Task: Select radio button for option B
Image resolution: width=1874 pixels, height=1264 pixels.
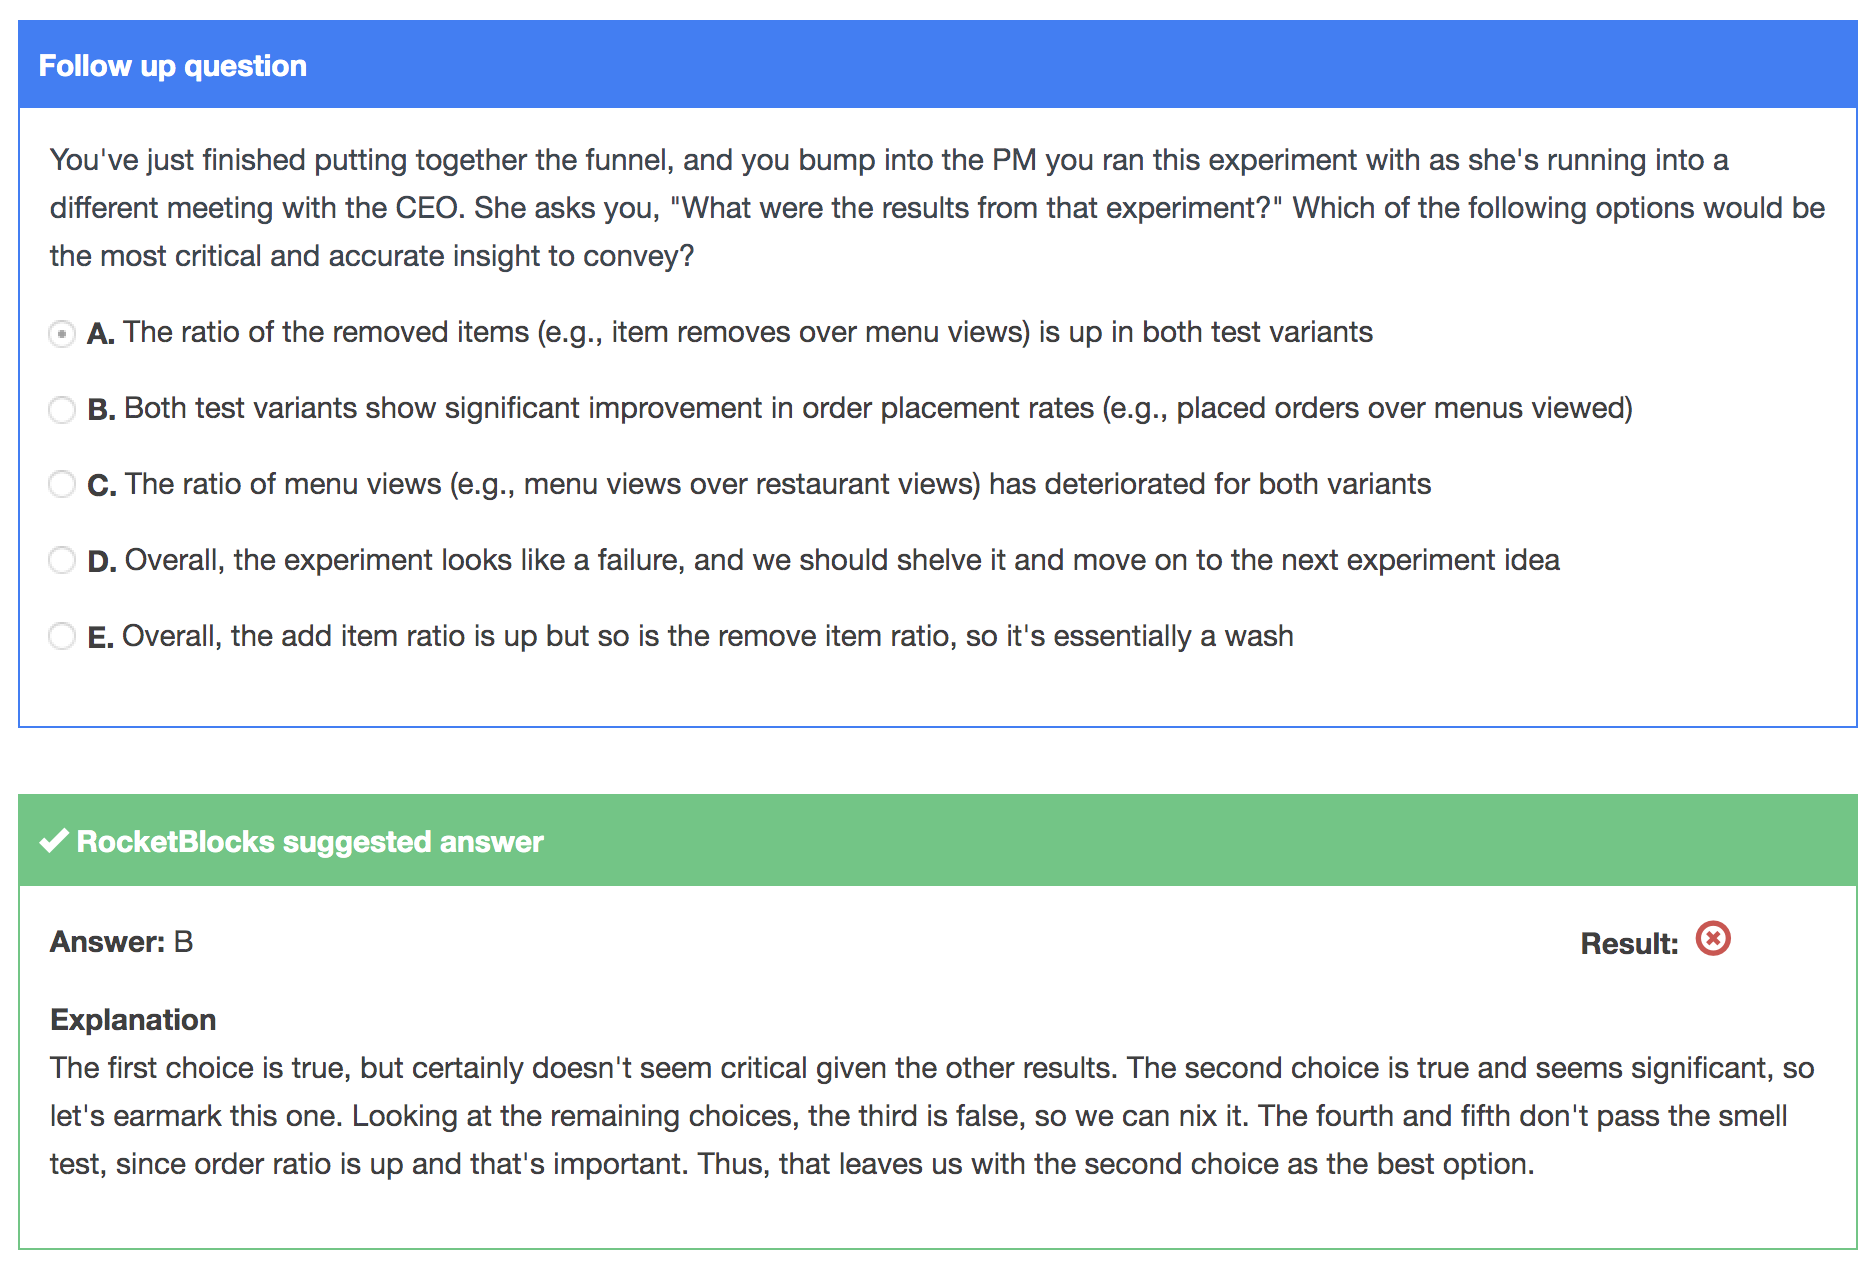Action: point(62,409)
